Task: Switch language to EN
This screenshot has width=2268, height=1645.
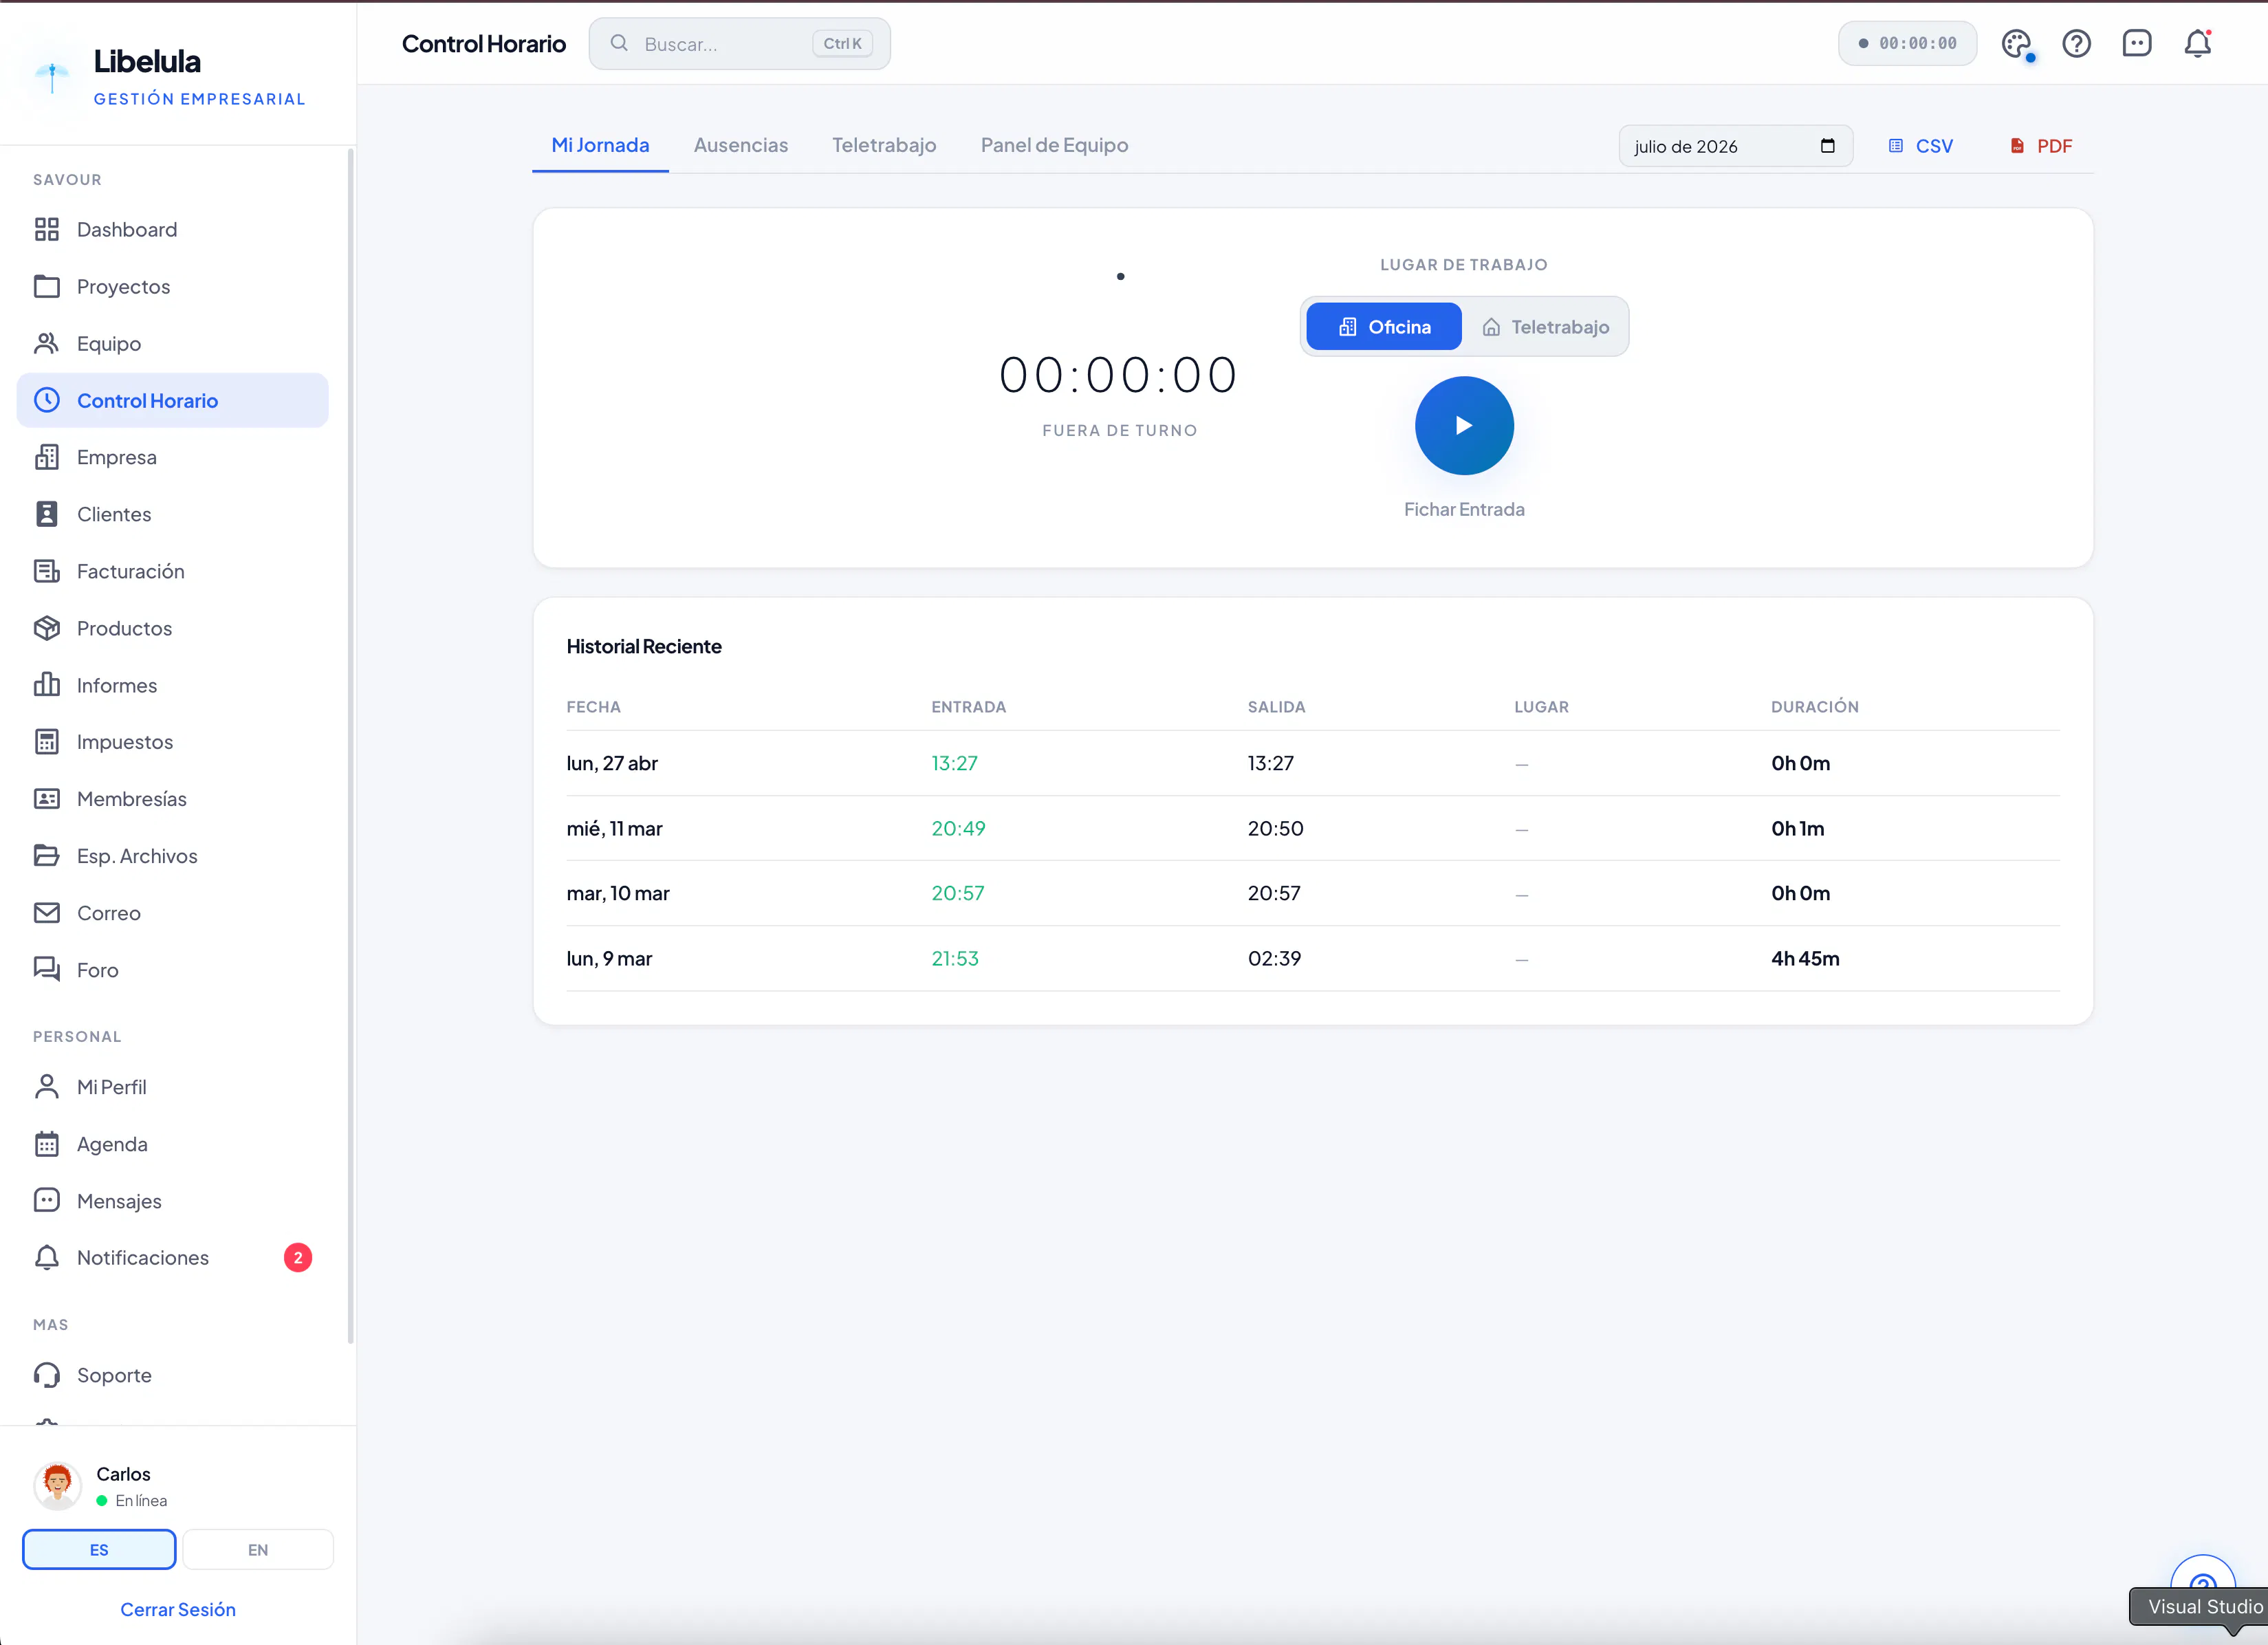Action: coord(258,1549)
